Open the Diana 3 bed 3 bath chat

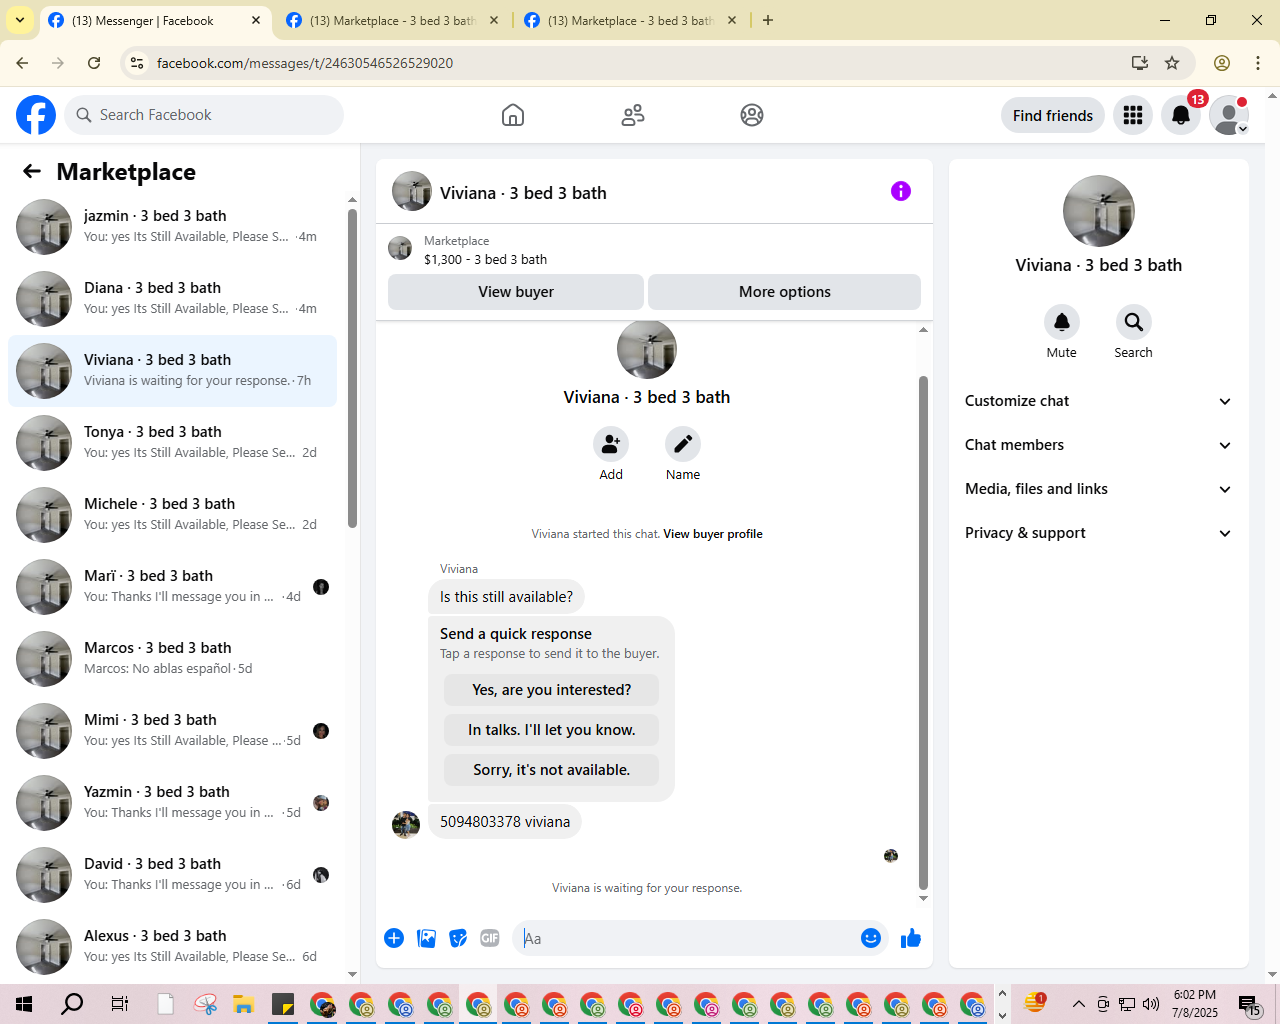pos(172,299)
